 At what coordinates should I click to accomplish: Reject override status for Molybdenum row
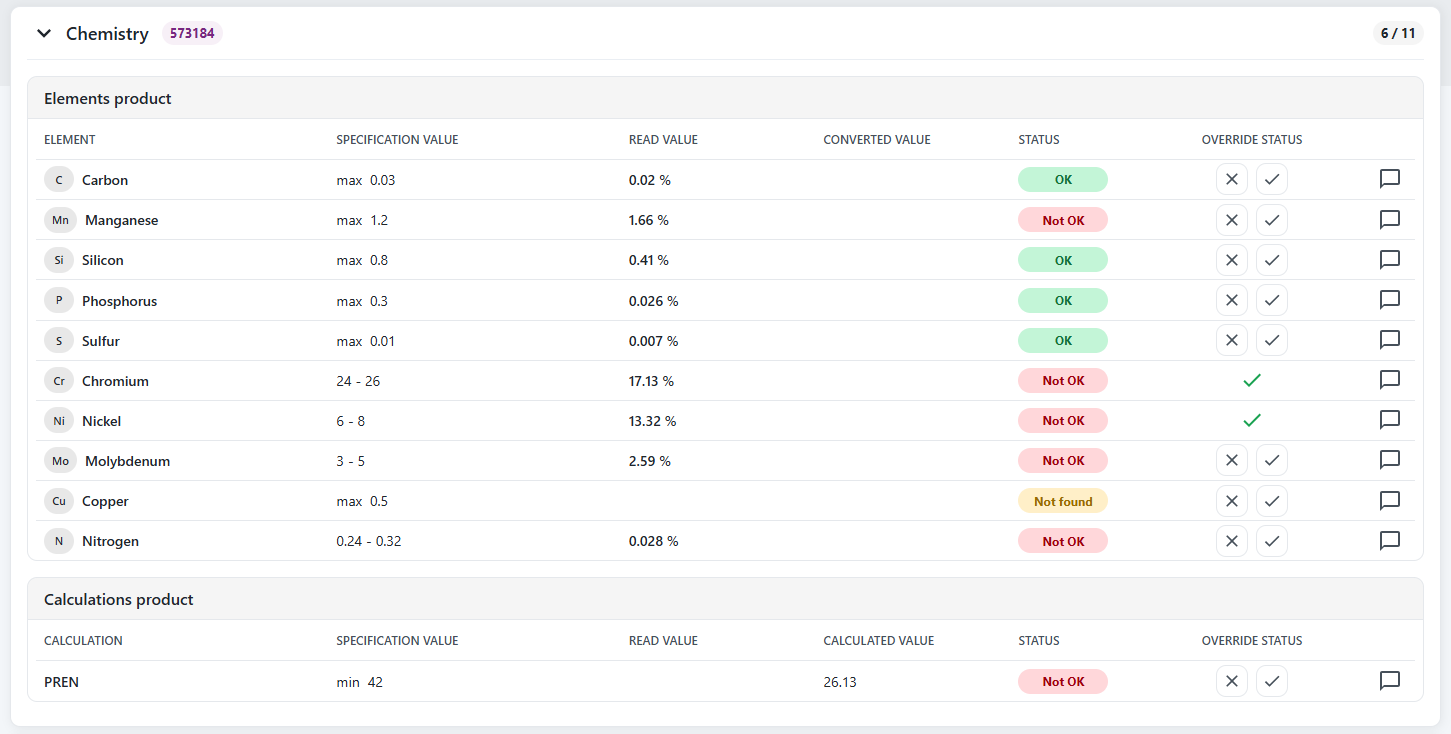[x=1232, y=460]
